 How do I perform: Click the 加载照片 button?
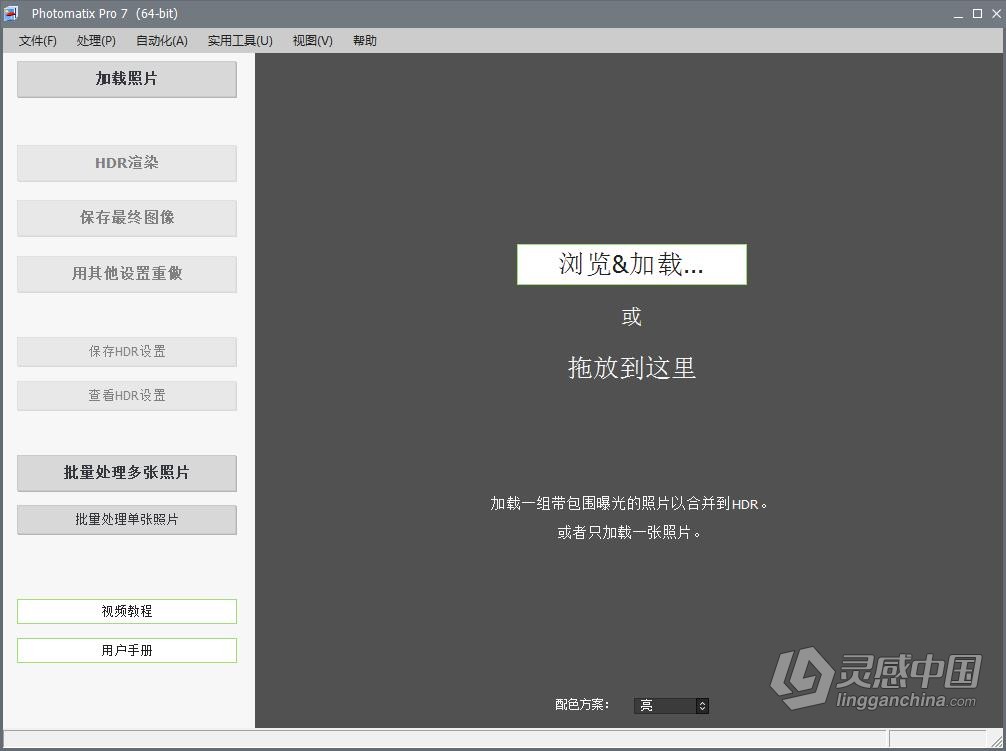pos(127,79)
